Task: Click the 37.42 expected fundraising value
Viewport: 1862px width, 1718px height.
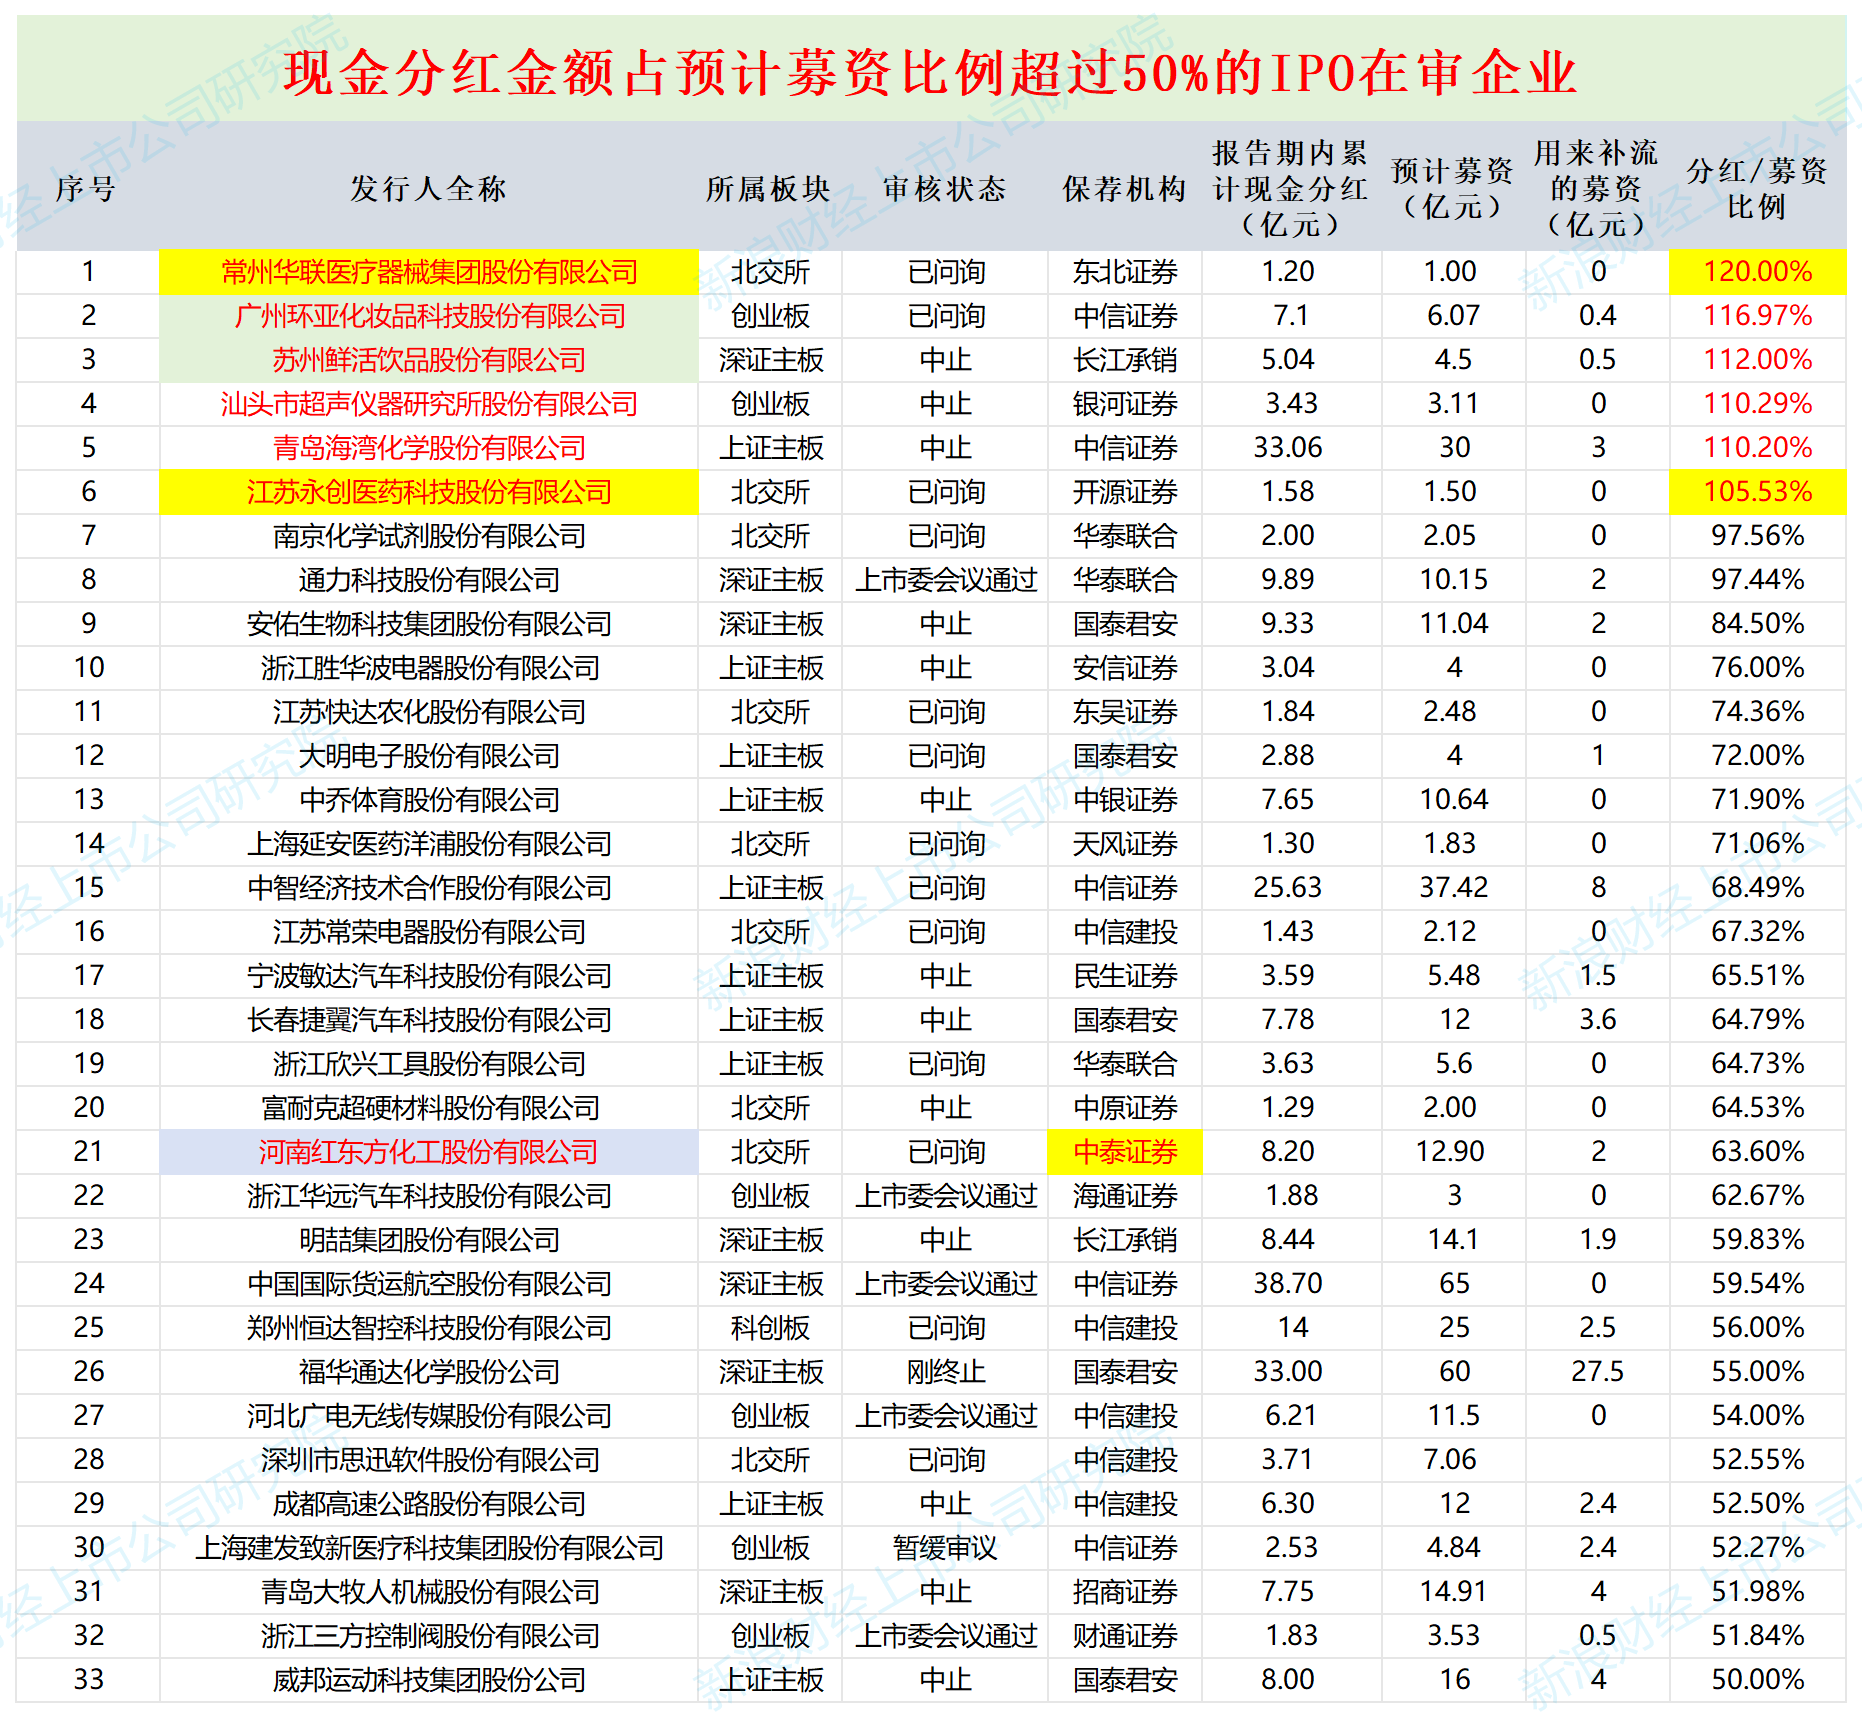Action: tap(1453, 888)
